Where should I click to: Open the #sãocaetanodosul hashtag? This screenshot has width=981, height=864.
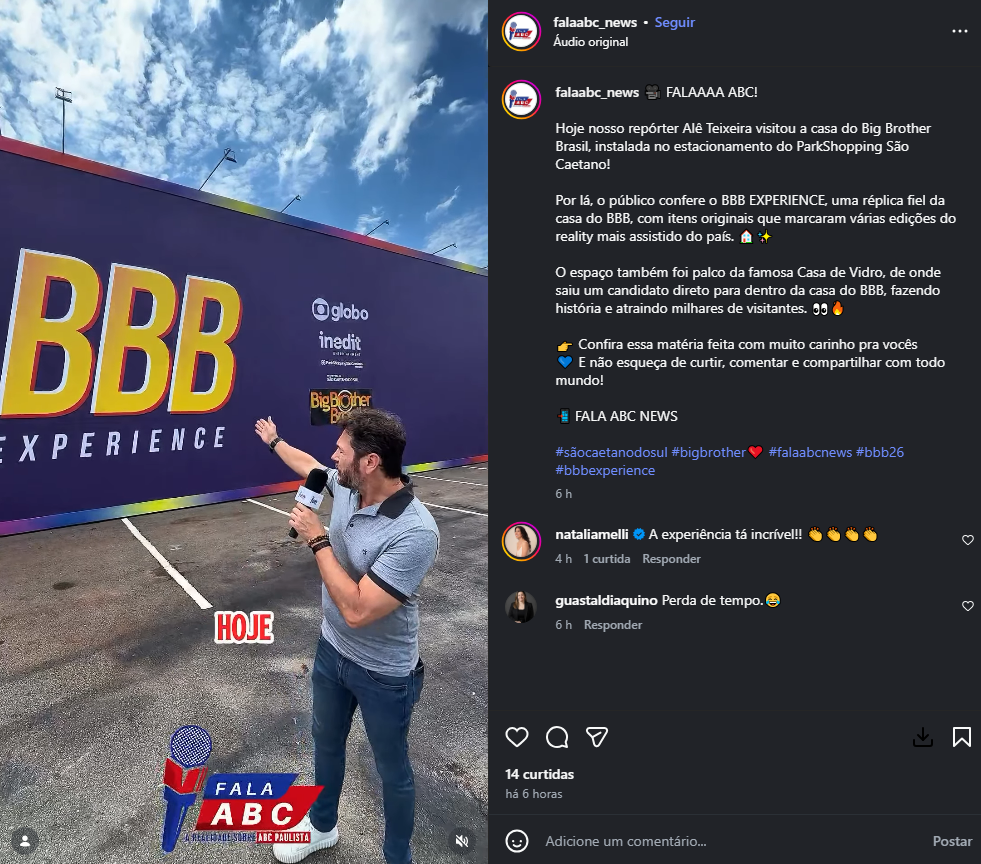point(611,452)
